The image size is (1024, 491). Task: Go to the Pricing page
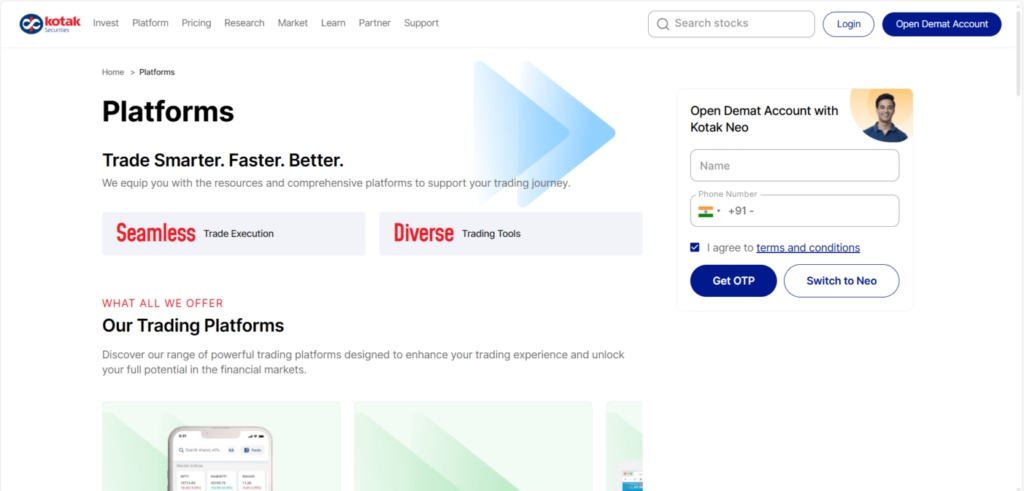click(196, 23)
